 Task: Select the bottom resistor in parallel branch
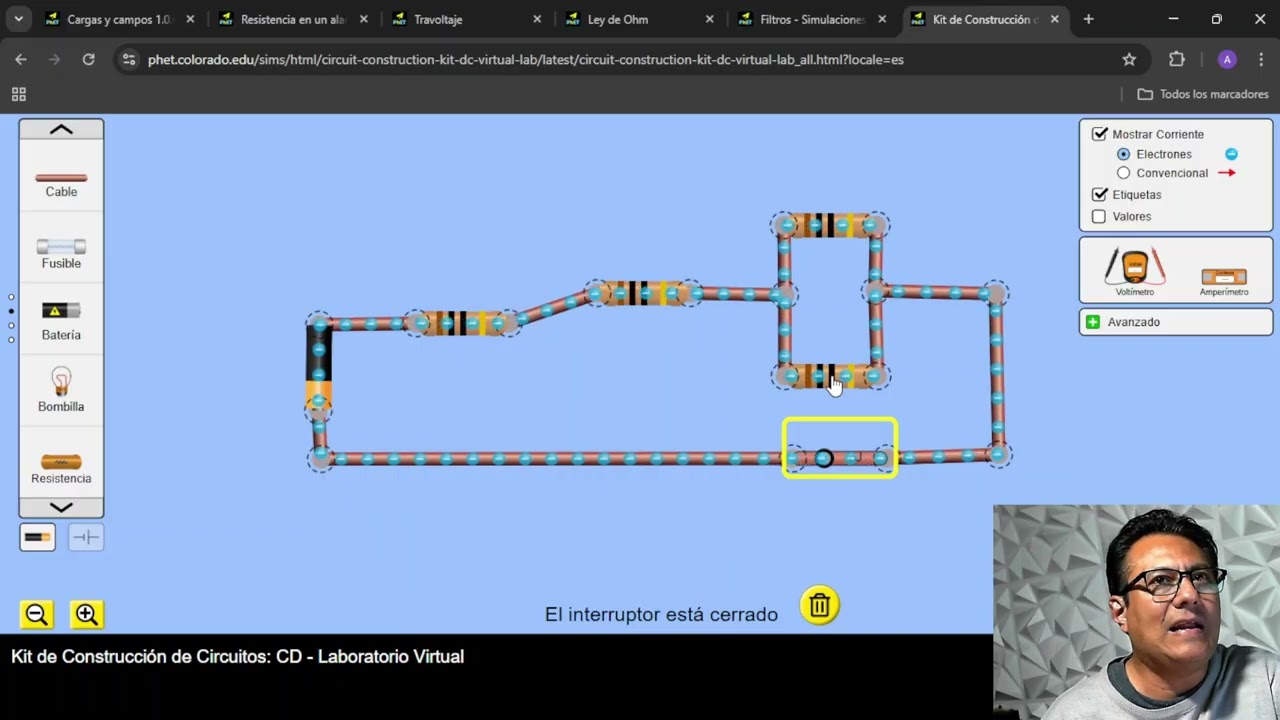pos(829,376)
